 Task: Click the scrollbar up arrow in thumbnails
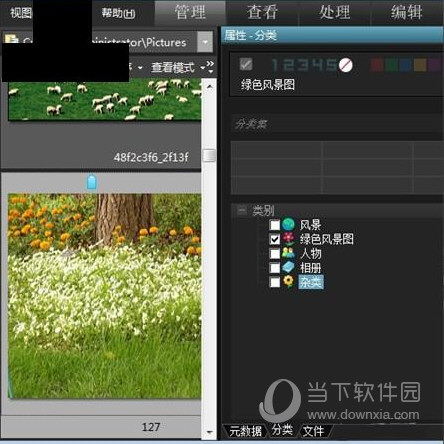pos(209,86)
